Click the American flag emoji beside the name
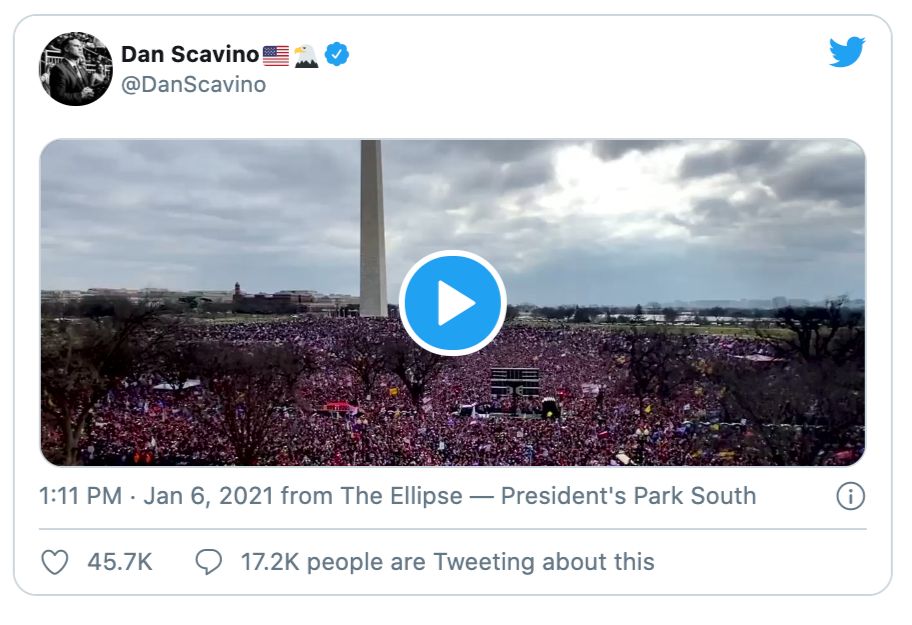The image size is (912, 625). [x=276, y=55]
